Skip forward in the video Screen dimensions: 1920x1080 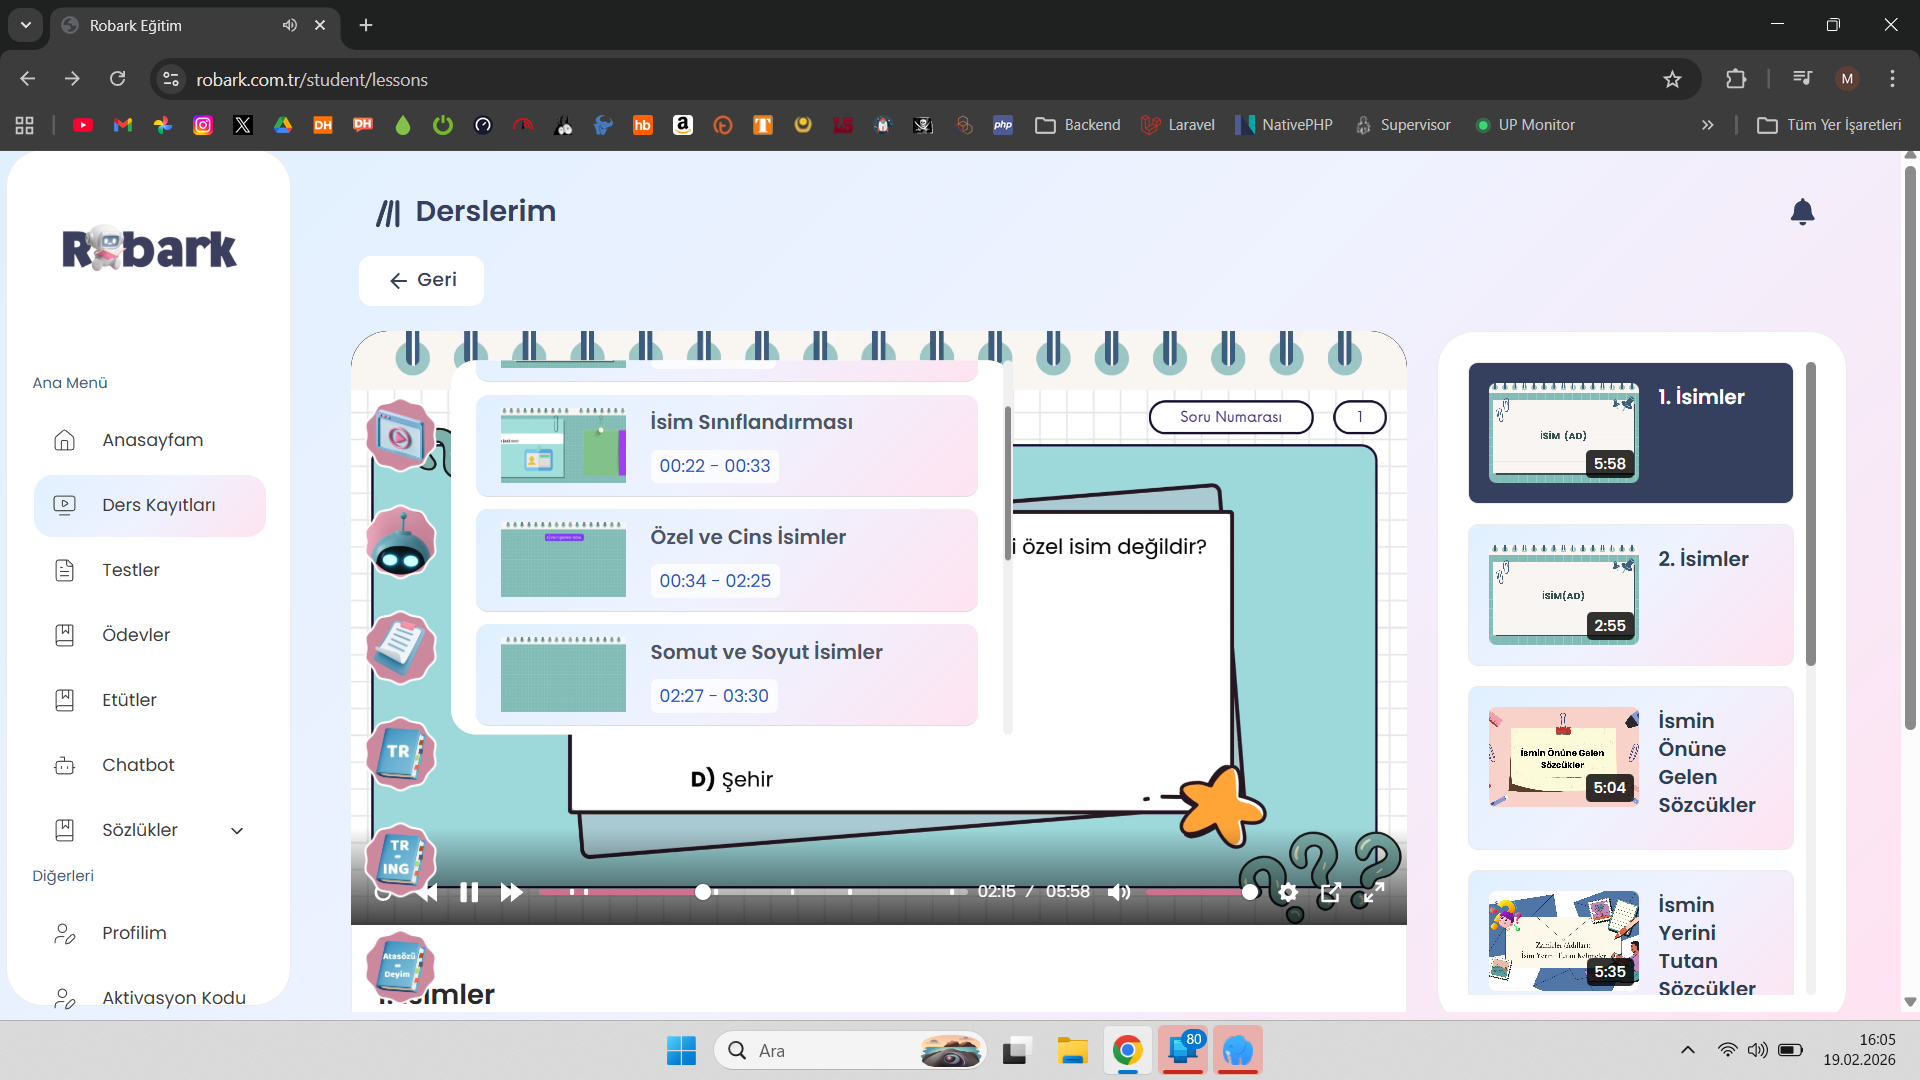[511, 892]
